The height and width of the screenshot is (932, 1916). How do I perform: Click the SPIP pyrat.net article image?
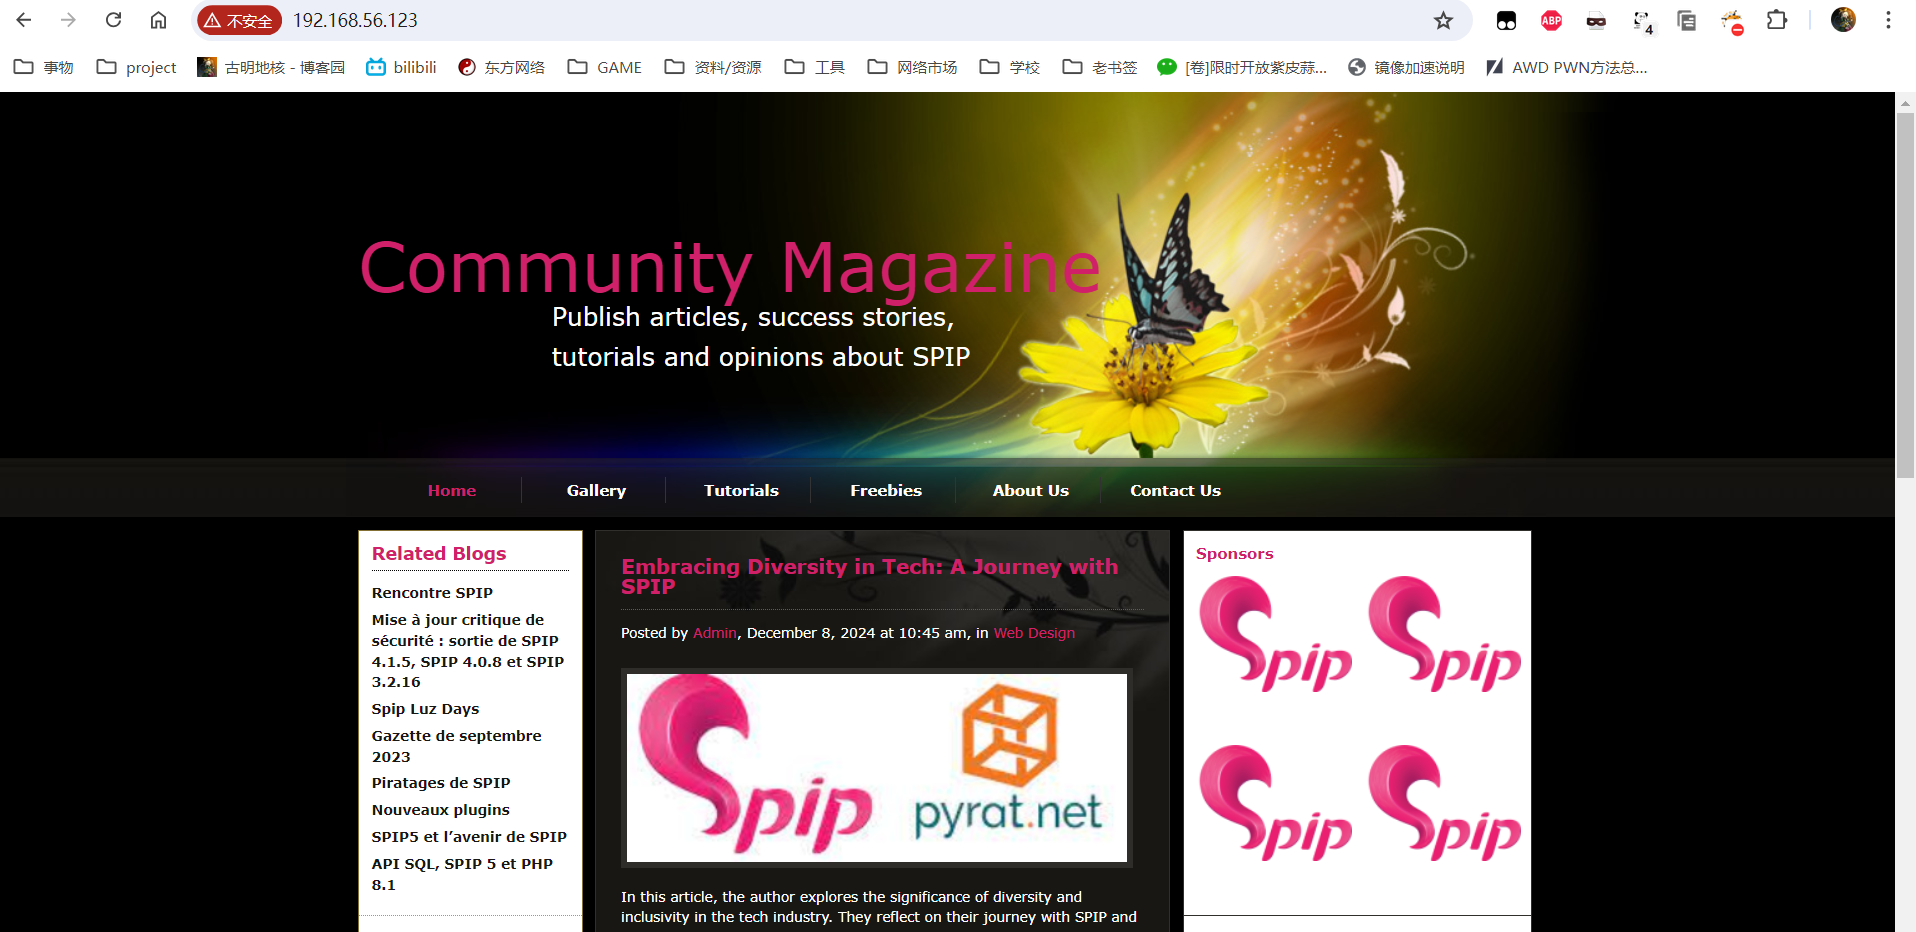pos(876,767)
